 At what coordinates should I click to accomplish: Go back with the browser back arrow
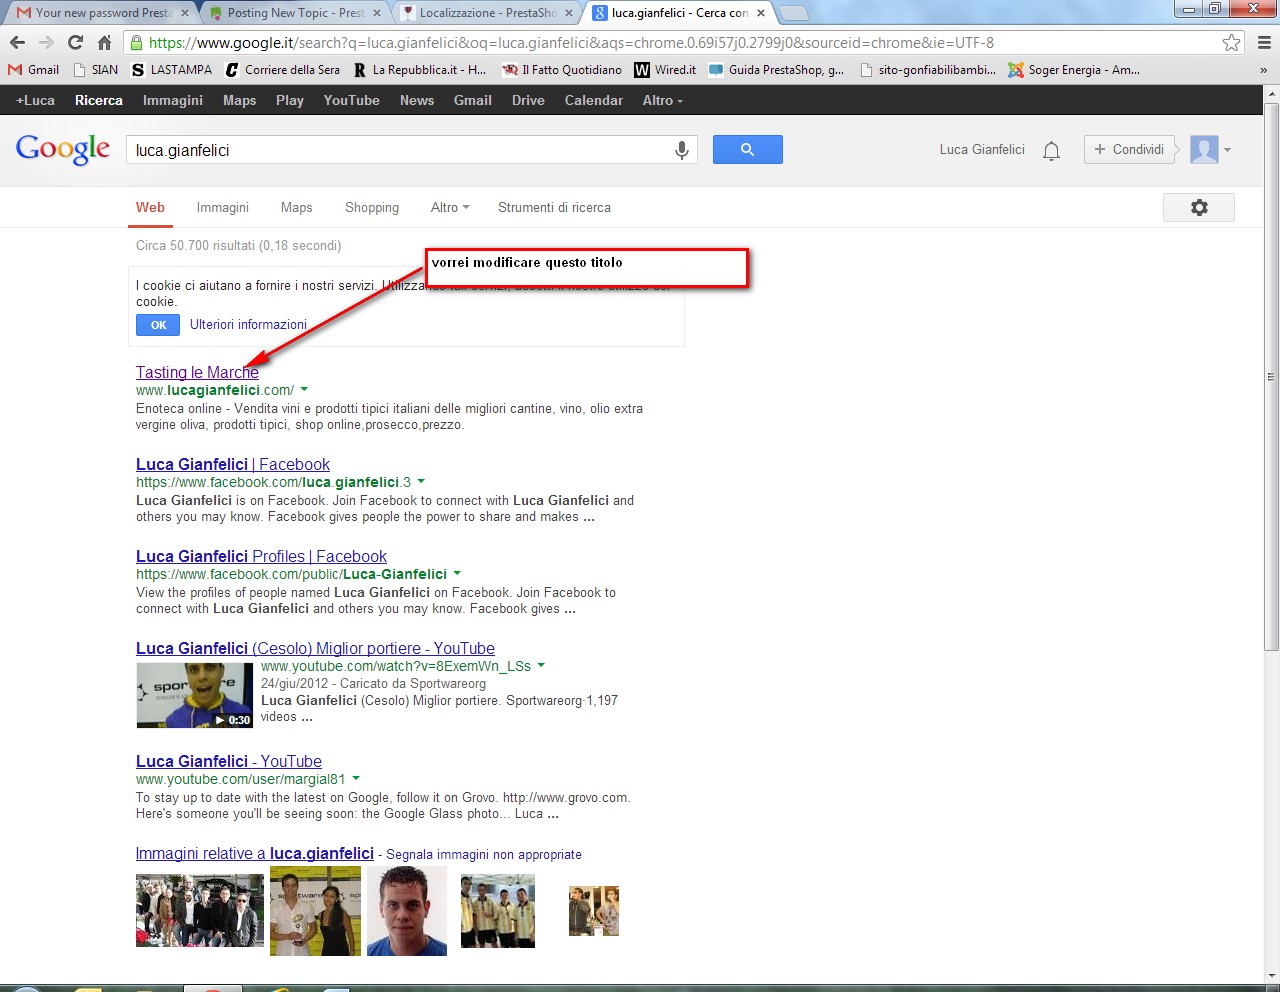pyautogui.click(x=17, y=42)
